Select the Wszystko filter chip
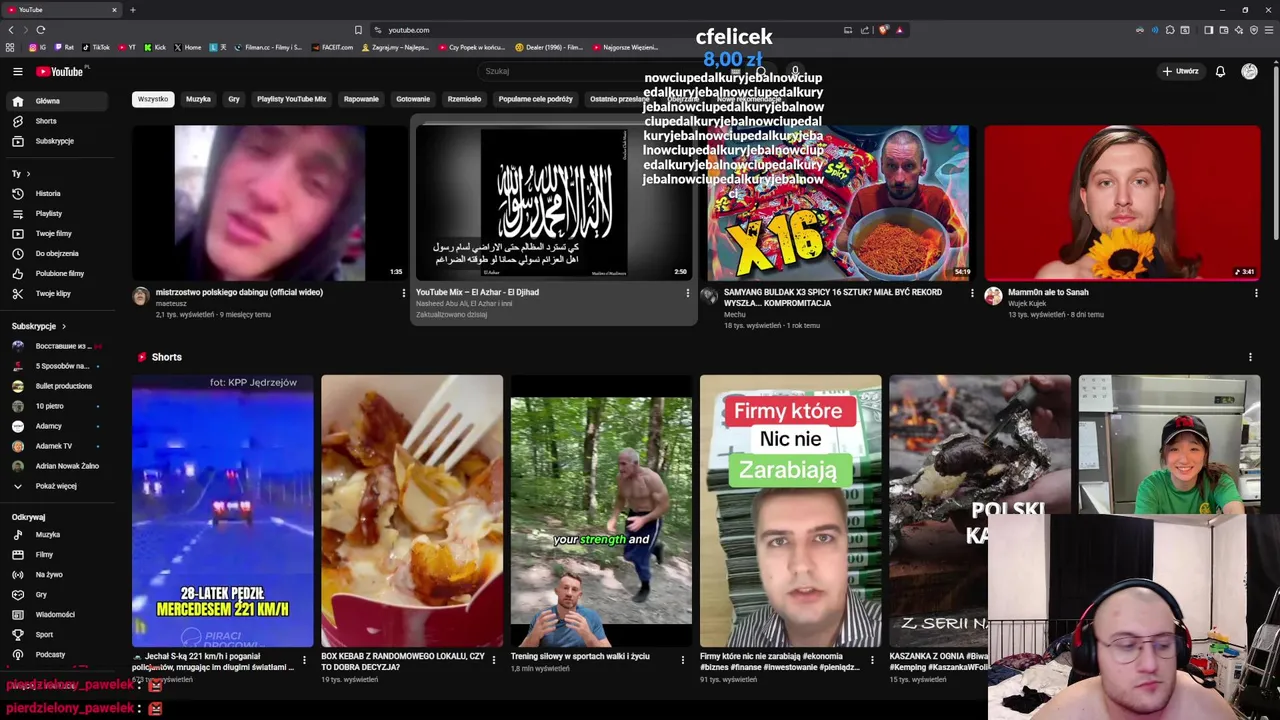 [153, 99]
